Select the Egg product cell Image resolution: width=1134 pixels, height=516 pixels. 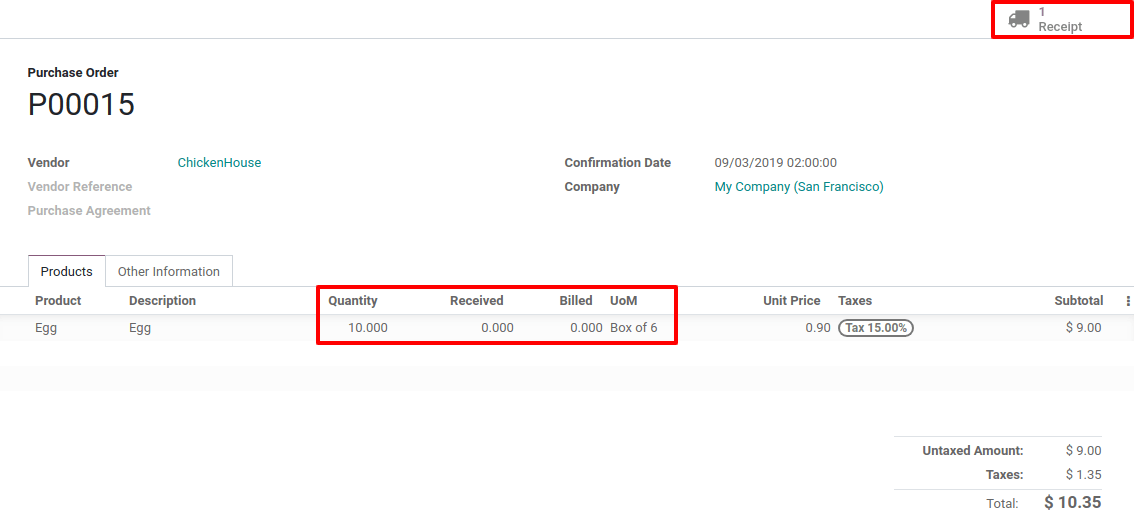46,328
